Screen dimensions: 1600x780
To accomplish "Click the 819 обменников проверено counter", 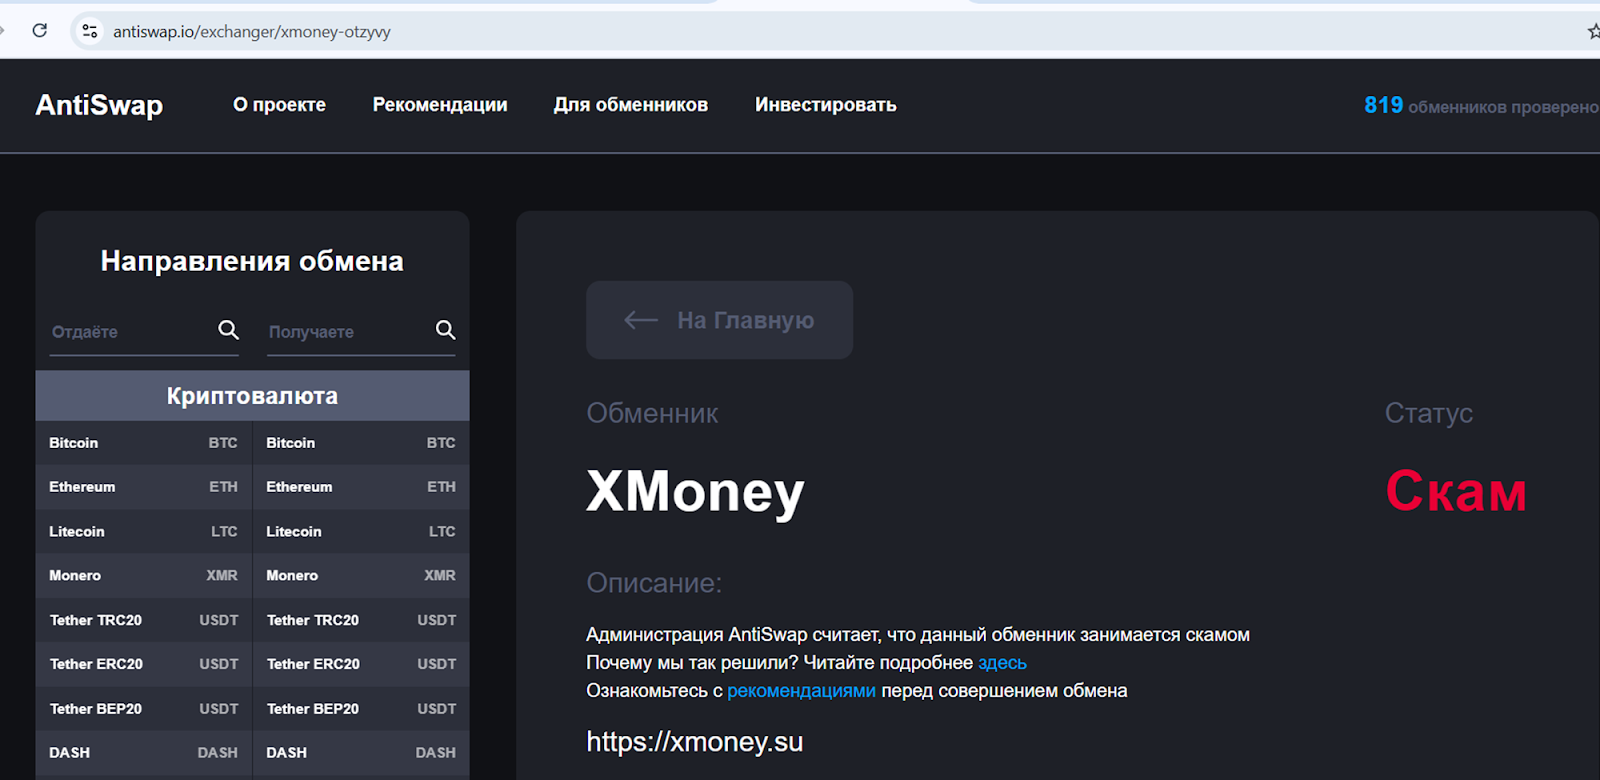I will click(x=1481, y=106).
